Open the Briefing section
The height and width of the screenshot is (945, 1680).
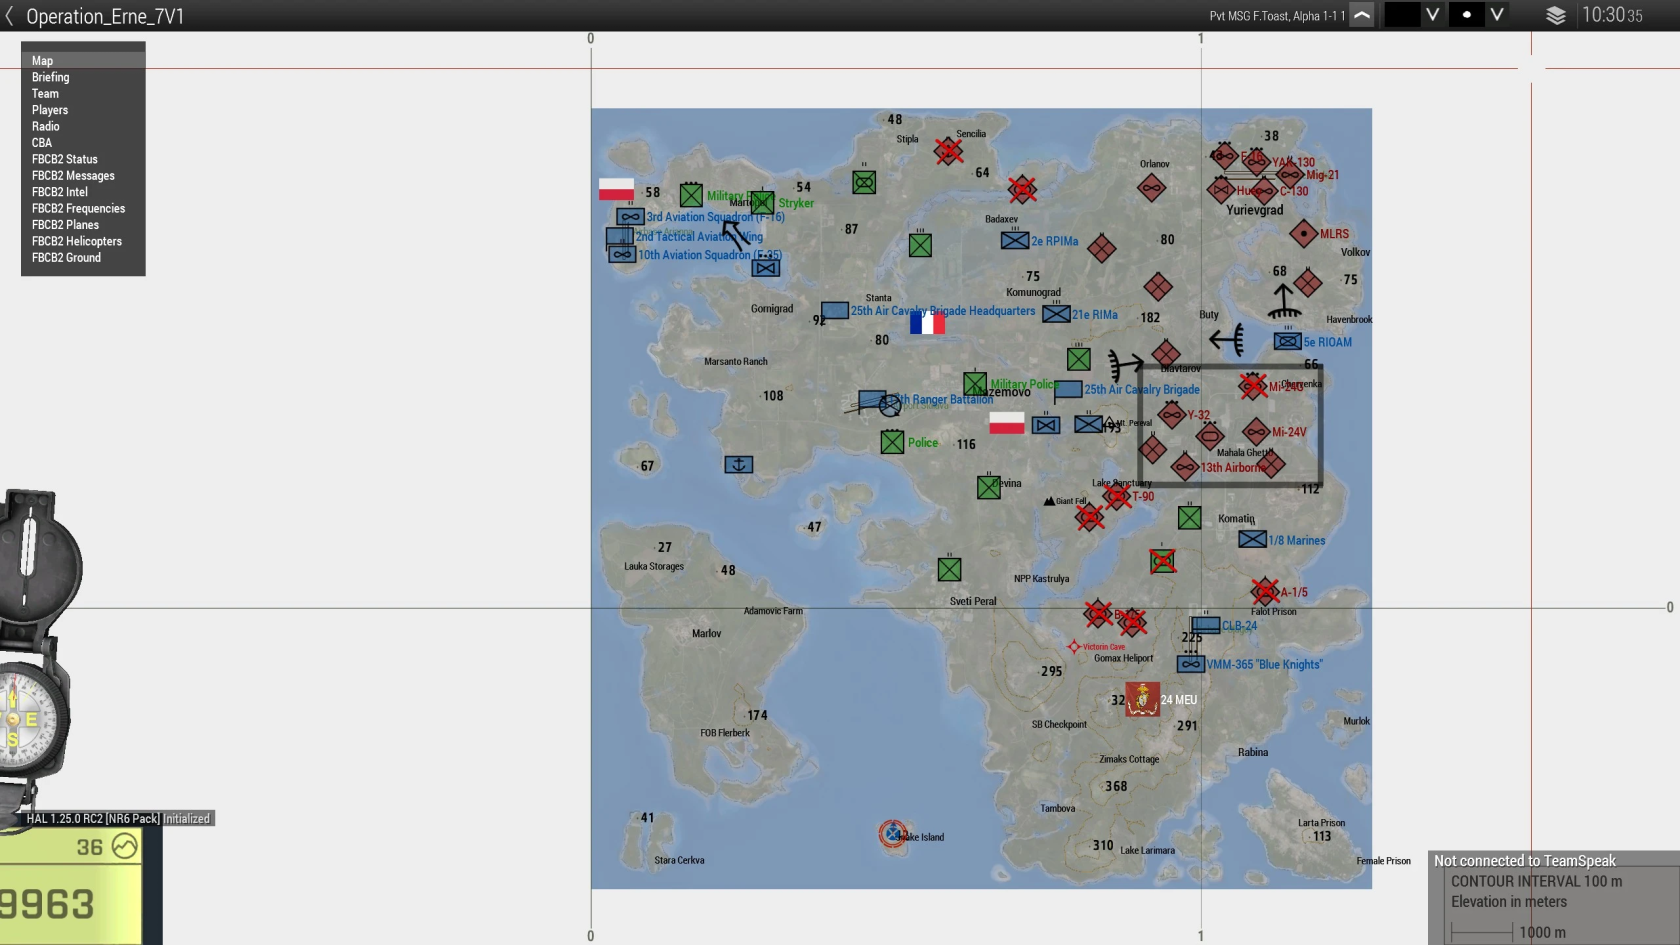(50, 77)
